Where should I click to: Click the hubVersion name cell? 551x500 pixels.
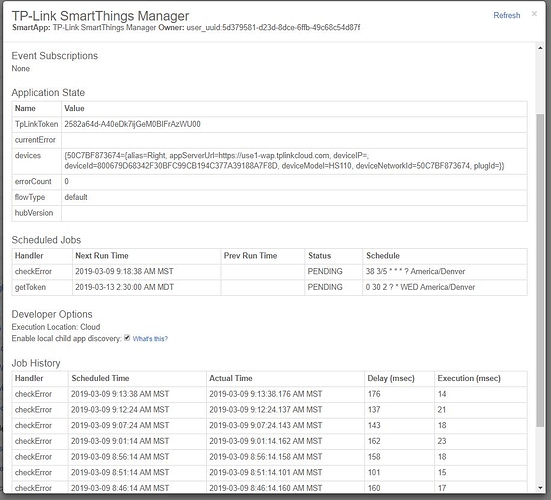[x=37, y=213]
